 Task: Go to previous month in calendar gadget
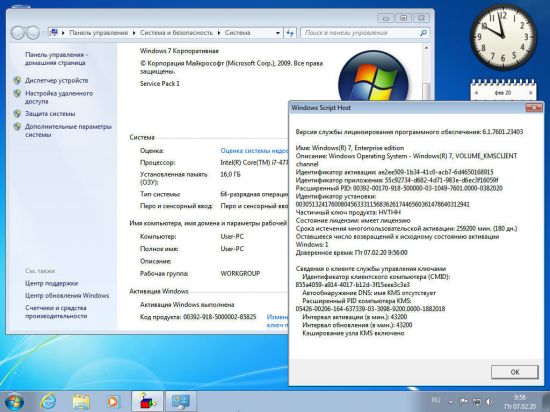click(x=476, y=93)
